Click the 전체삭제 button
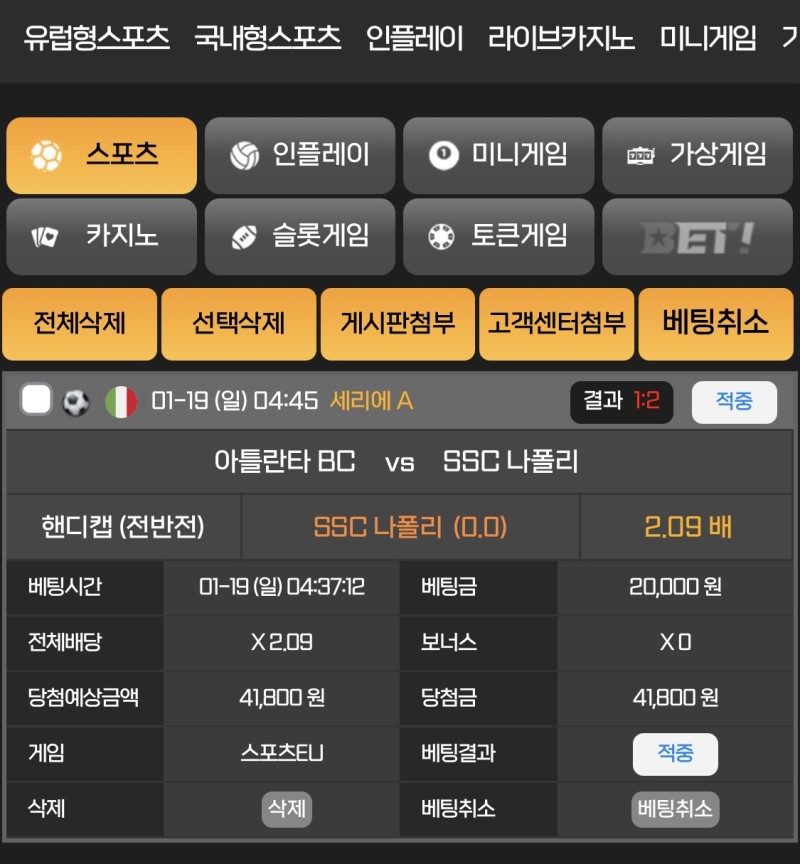Image resolution: width=800 pixels, height=864 pixels. [79, 324]
